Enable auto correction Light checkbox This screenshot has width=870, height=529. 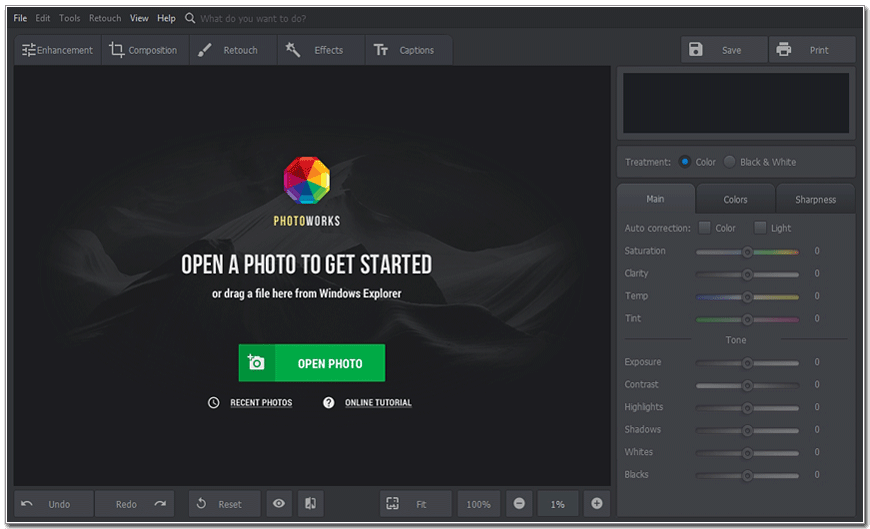(x=760, y=228)
